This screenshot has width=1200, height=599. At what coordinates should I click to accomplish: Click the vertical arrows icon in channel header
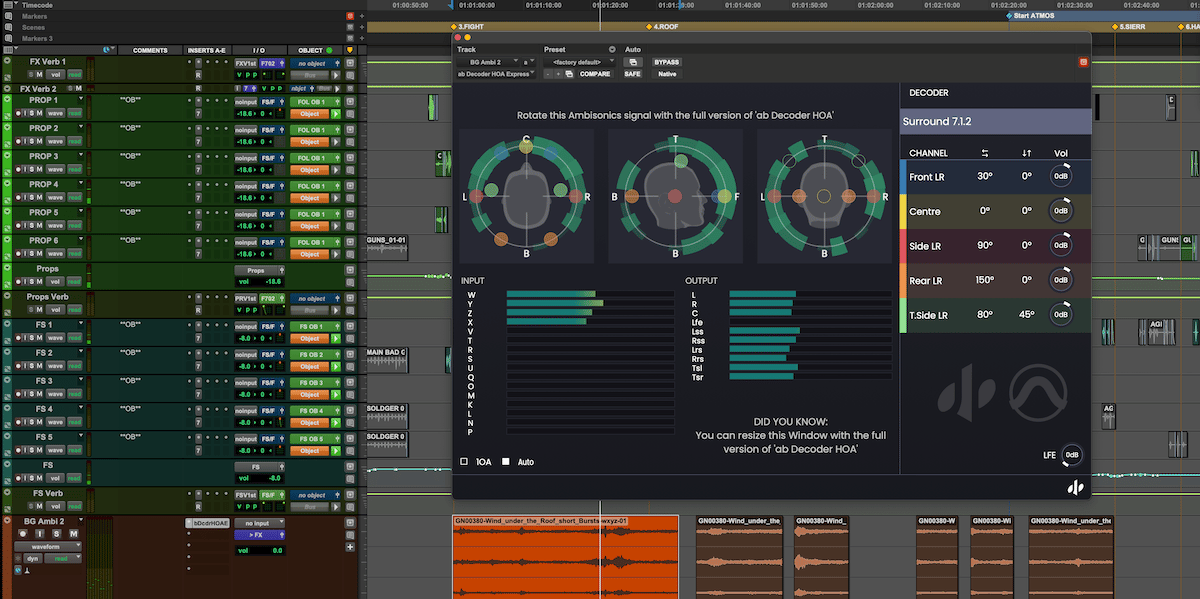[x=1026, y=153]
